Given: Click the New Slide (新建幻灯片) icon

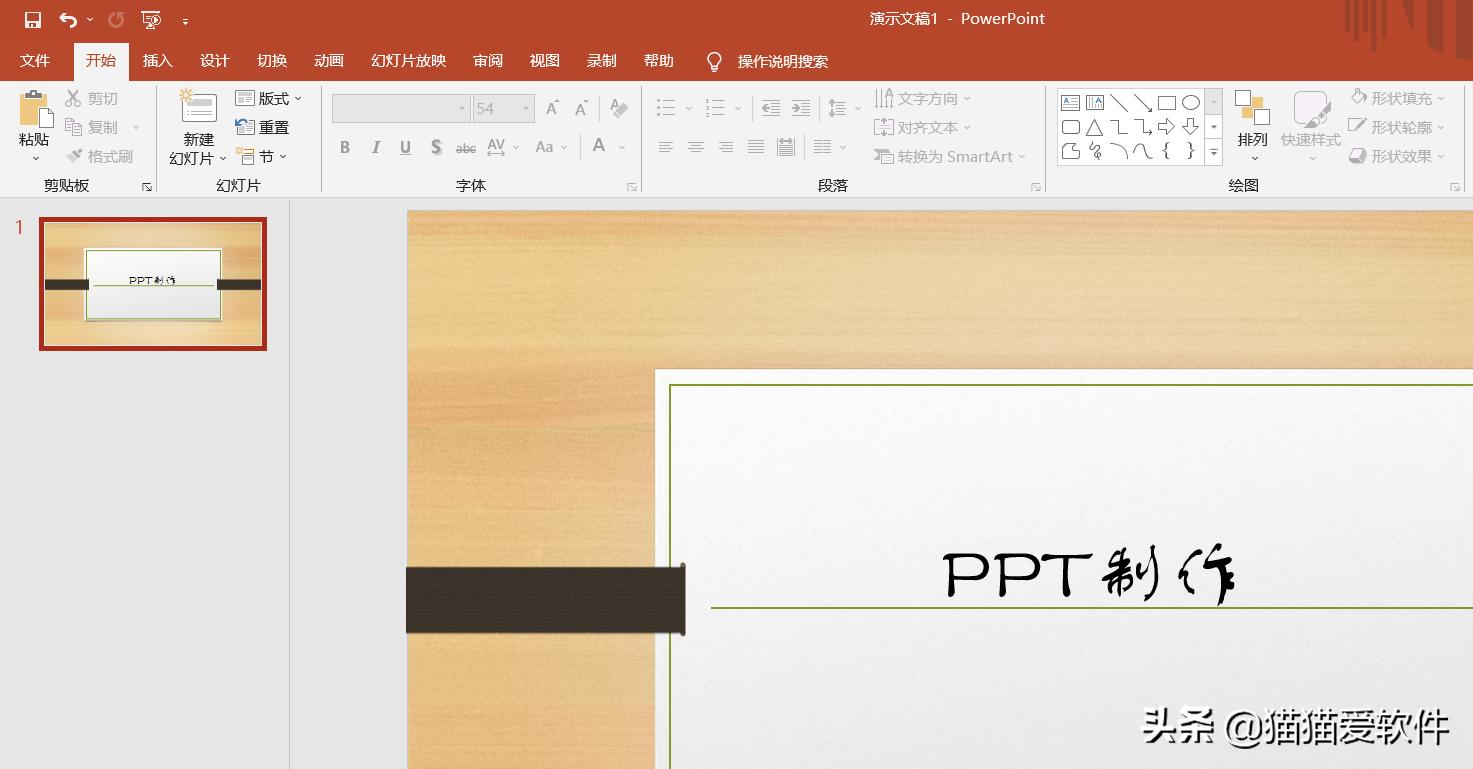Looking at the screenshot, I should click(198, 108).
